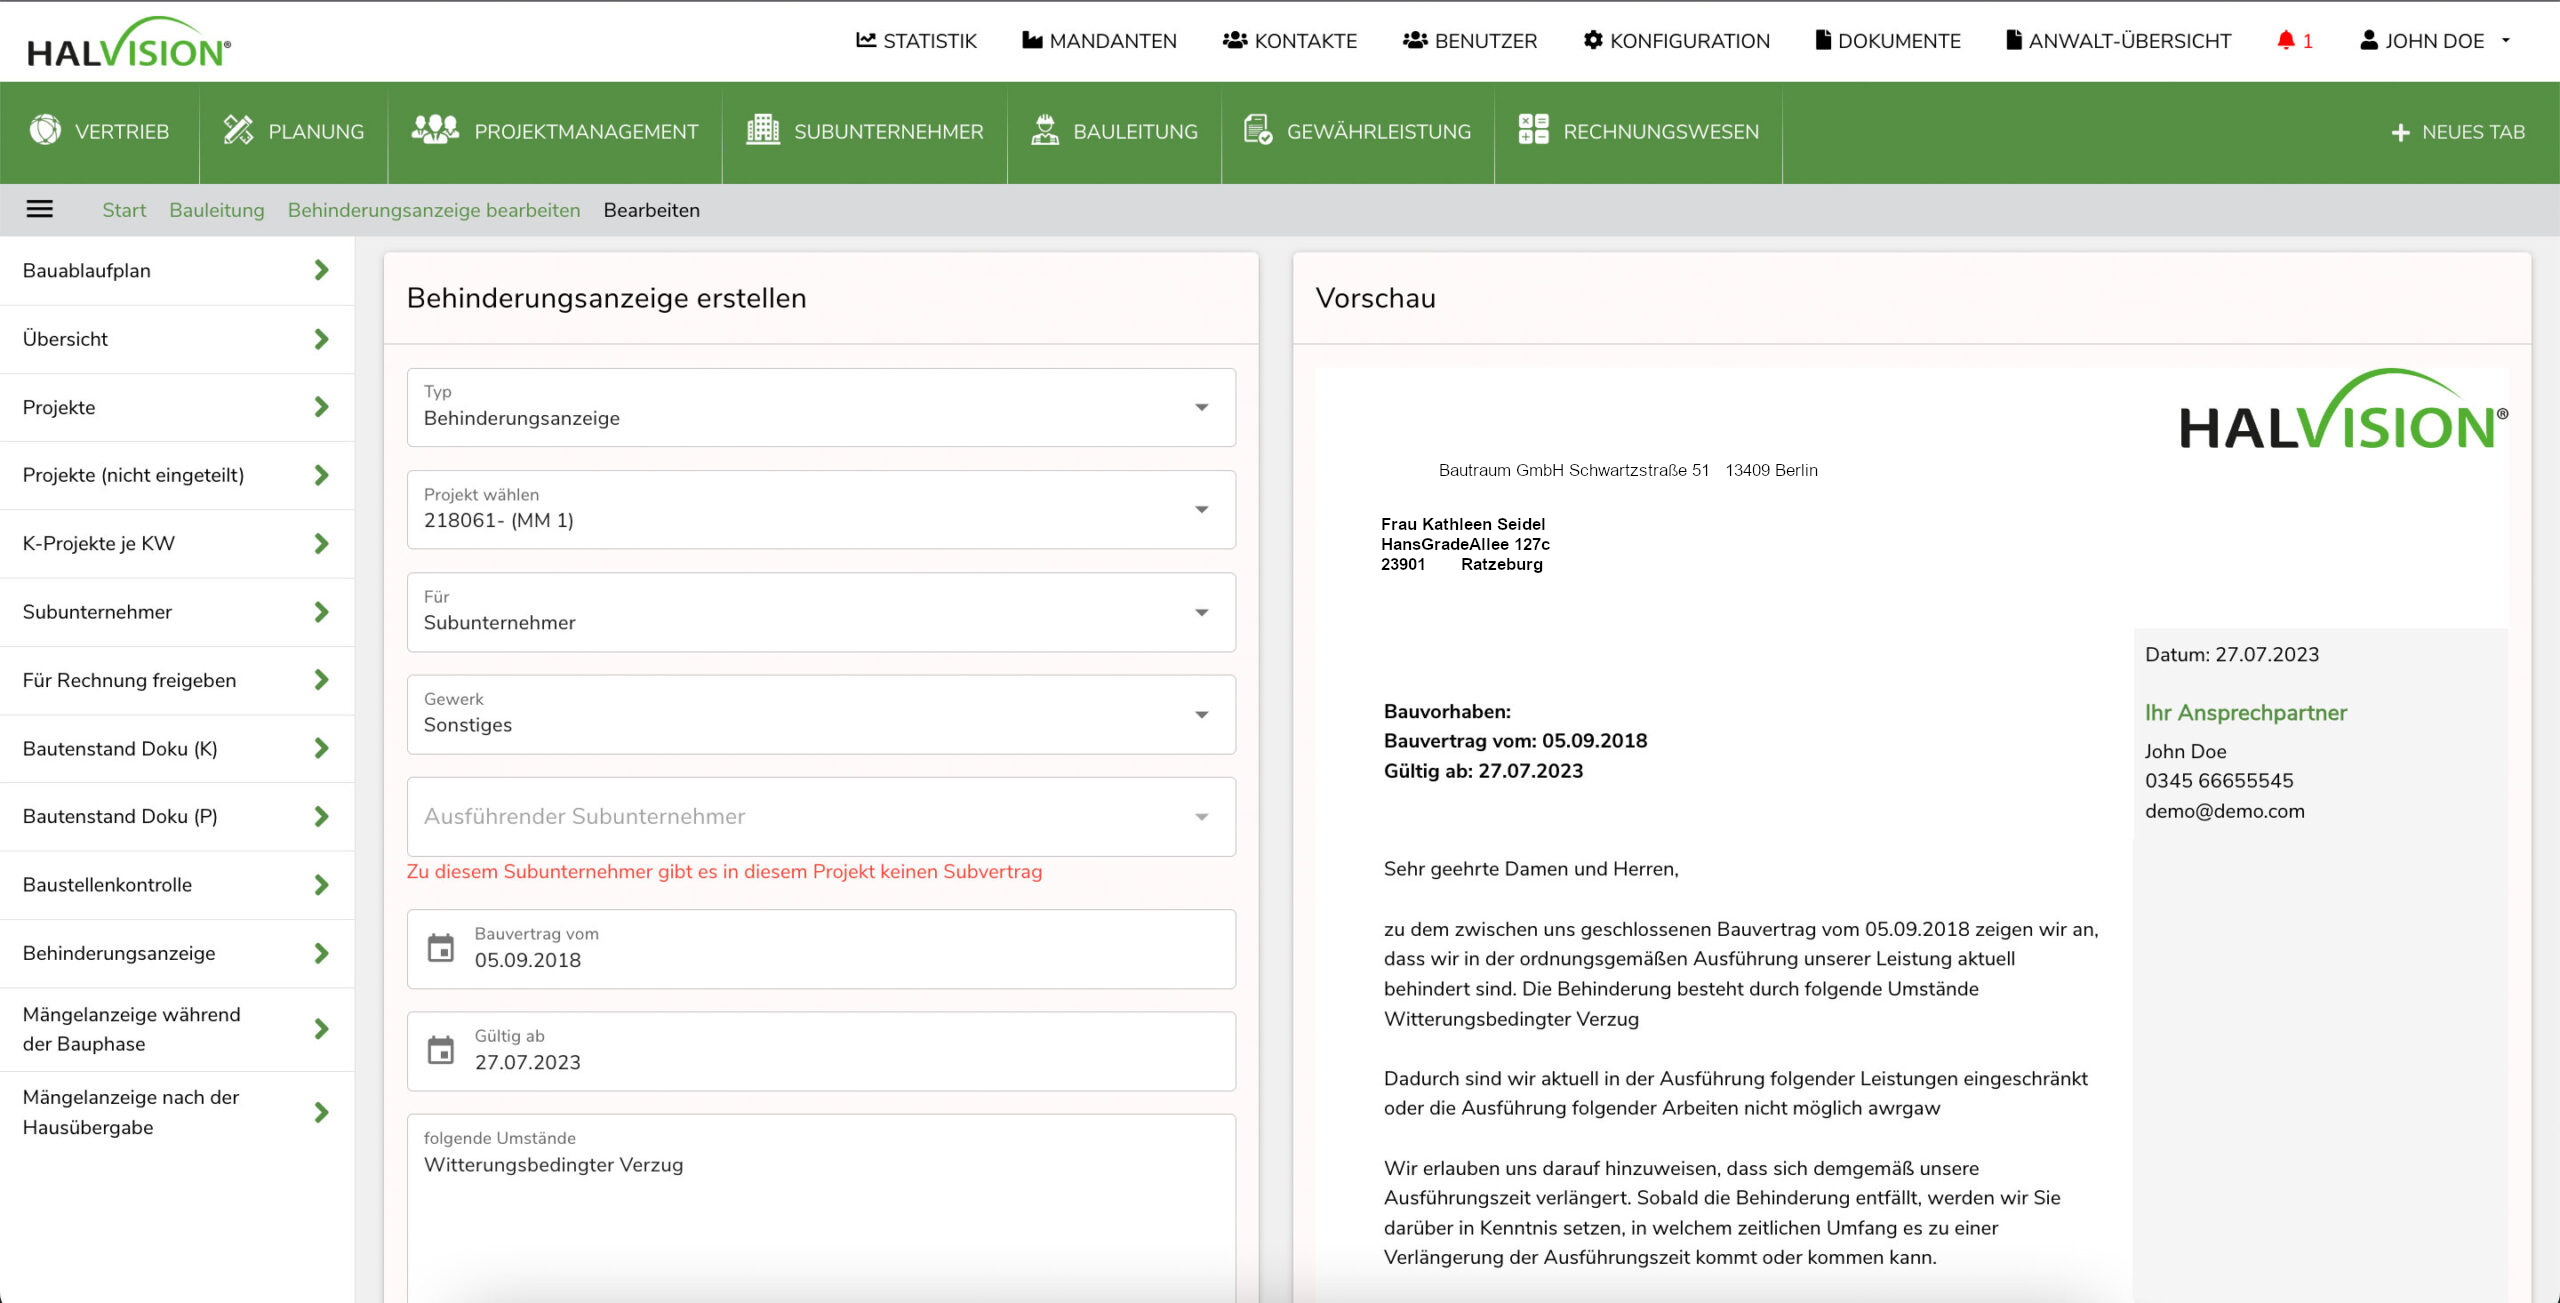2560x1303 pixels.
Task: Click the HALVISION logo in the header
Action: point(129,43)
